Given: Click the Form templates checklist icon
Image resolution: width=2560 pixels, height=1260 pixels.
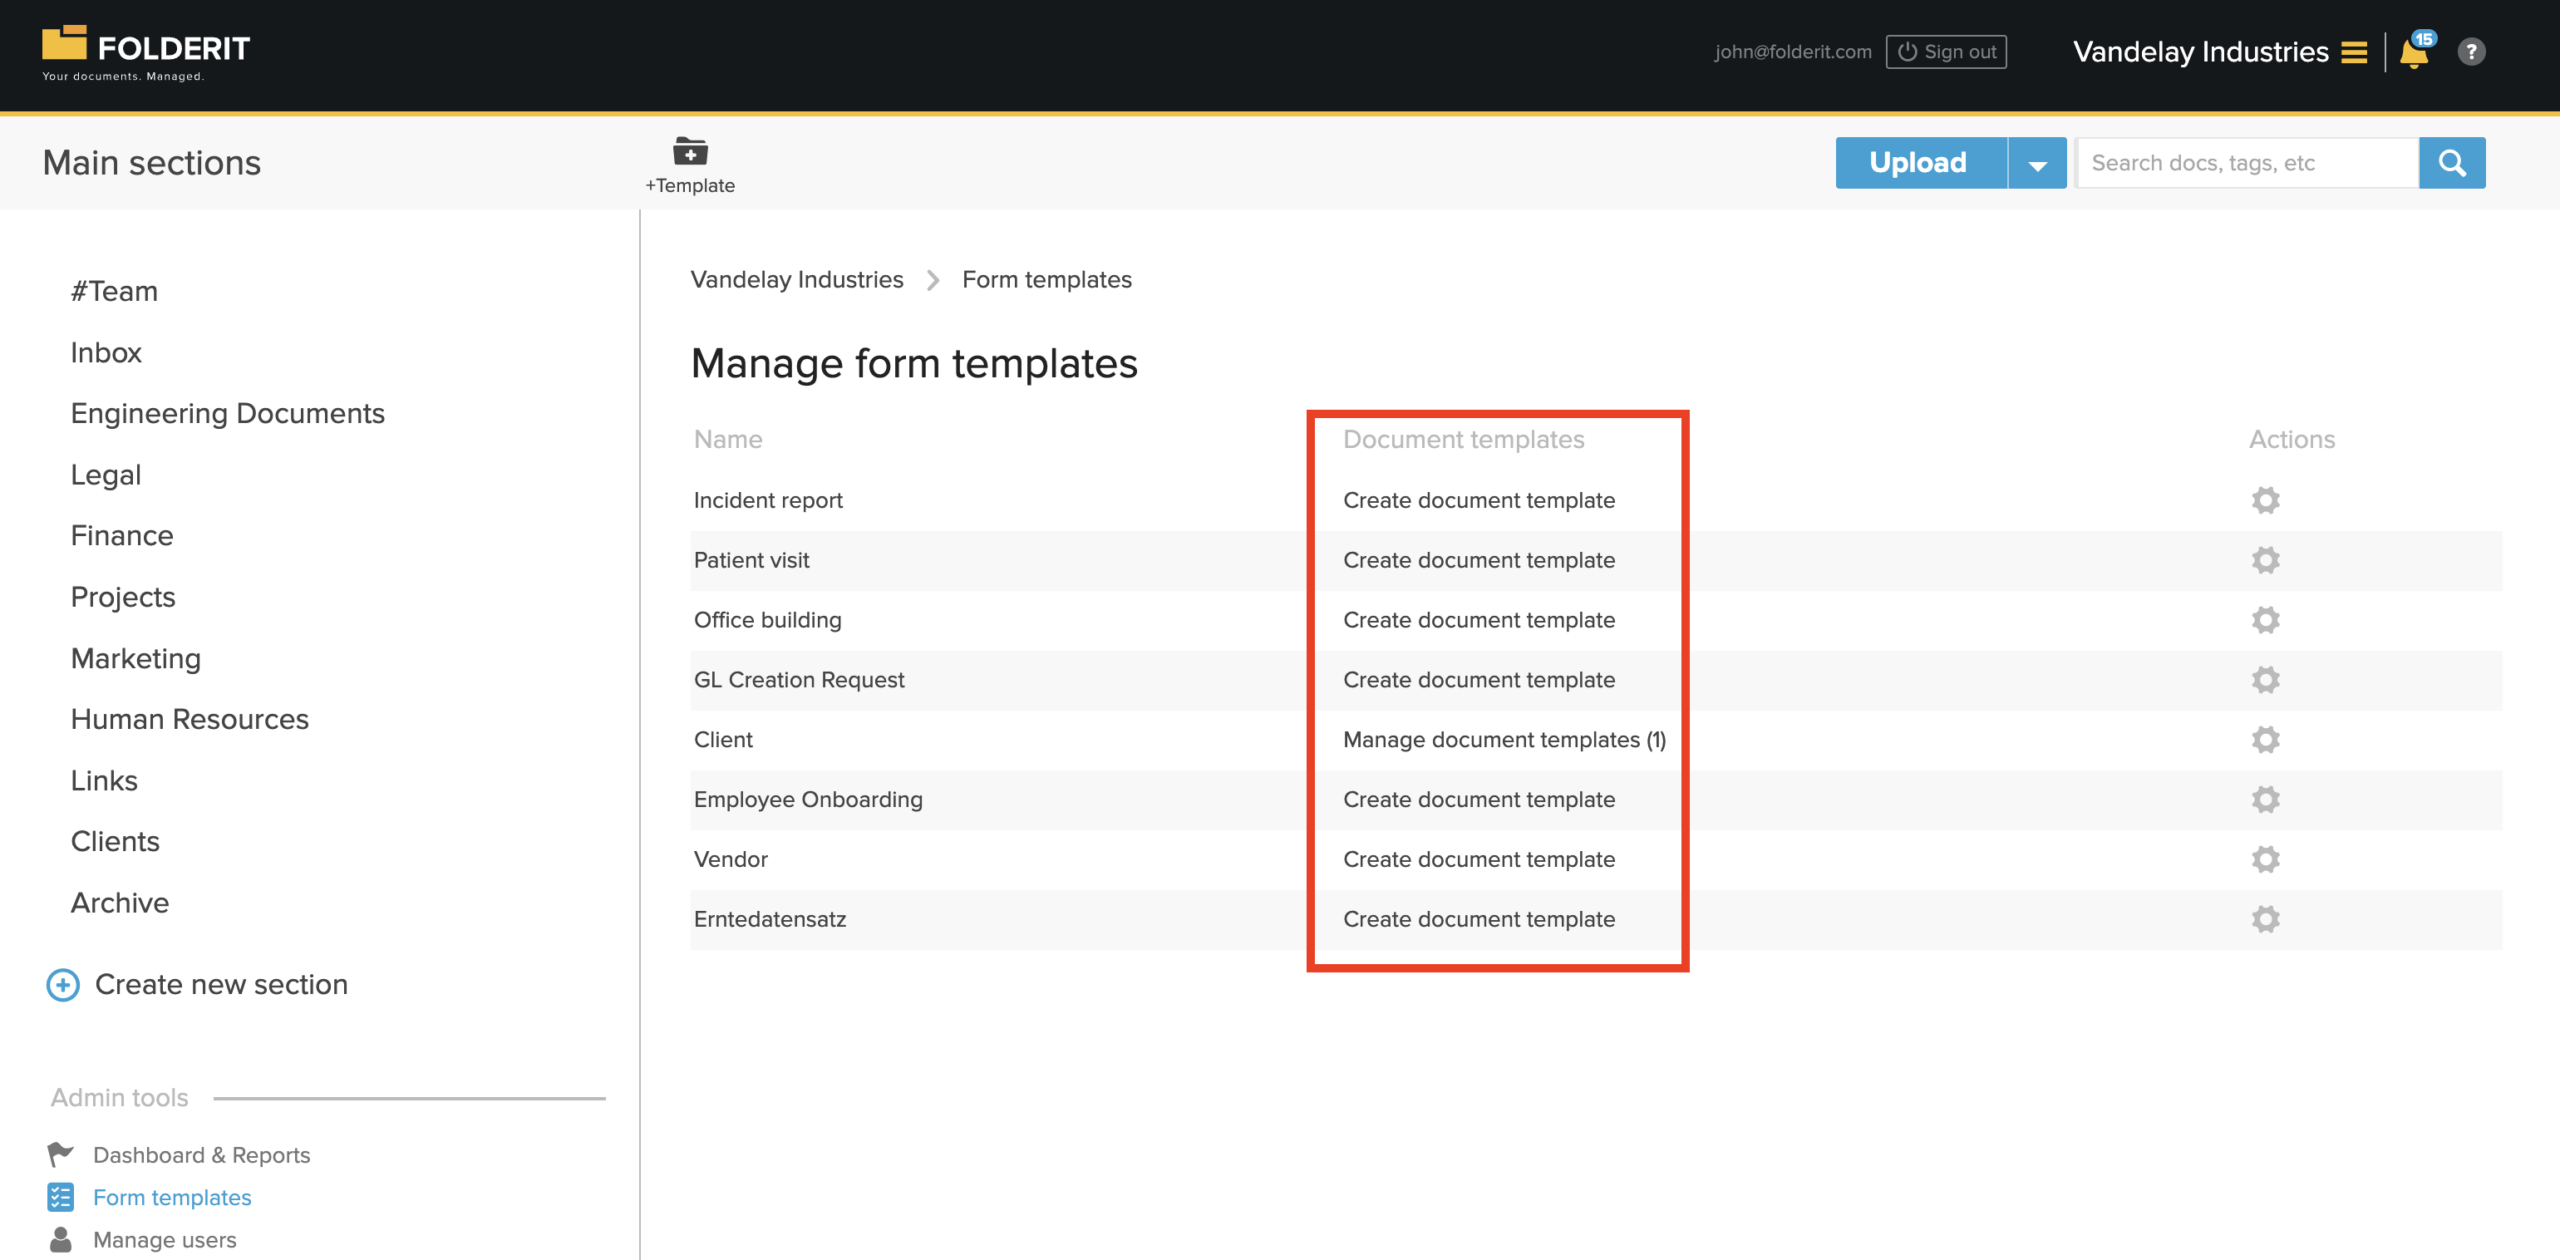Looking at the screenshot, I should click(x=60, y=1197).
